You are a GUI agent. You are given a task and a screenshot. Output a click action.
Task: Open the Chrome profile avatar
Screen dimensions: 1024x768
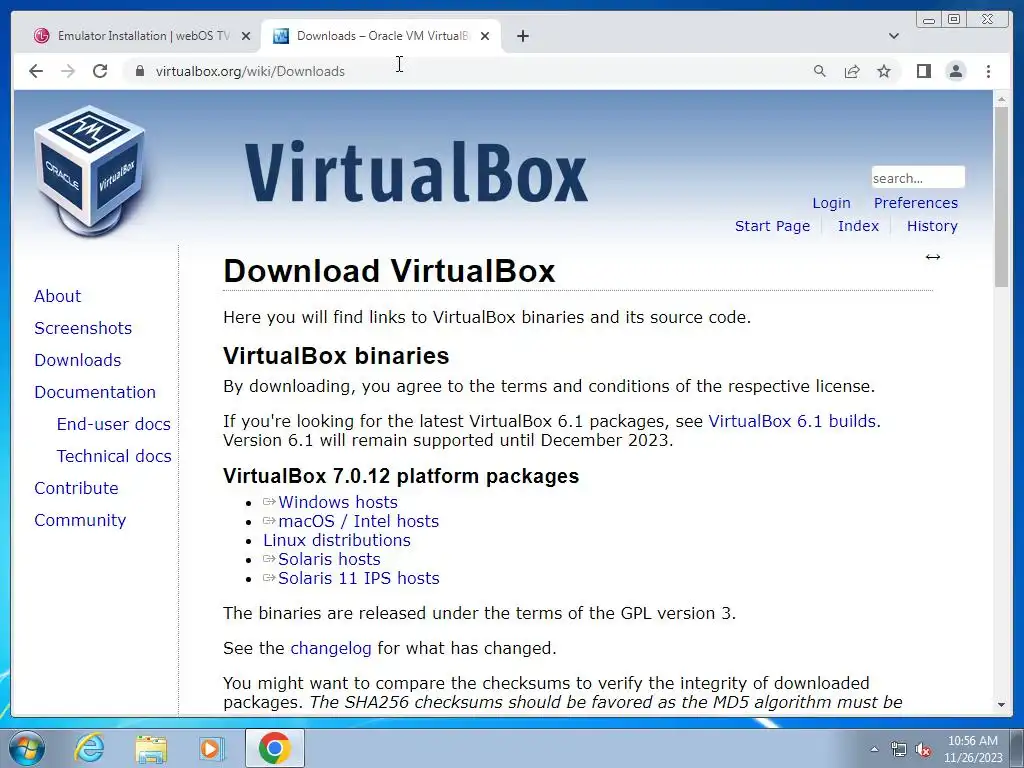coord(955,71)
